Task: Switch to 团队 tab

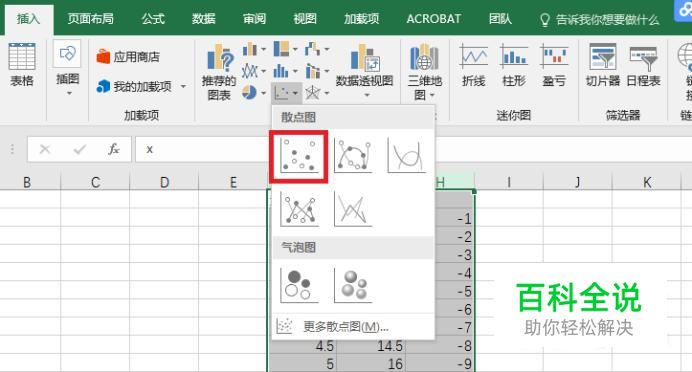Action: pyautogui.click(x=500, y=19)
